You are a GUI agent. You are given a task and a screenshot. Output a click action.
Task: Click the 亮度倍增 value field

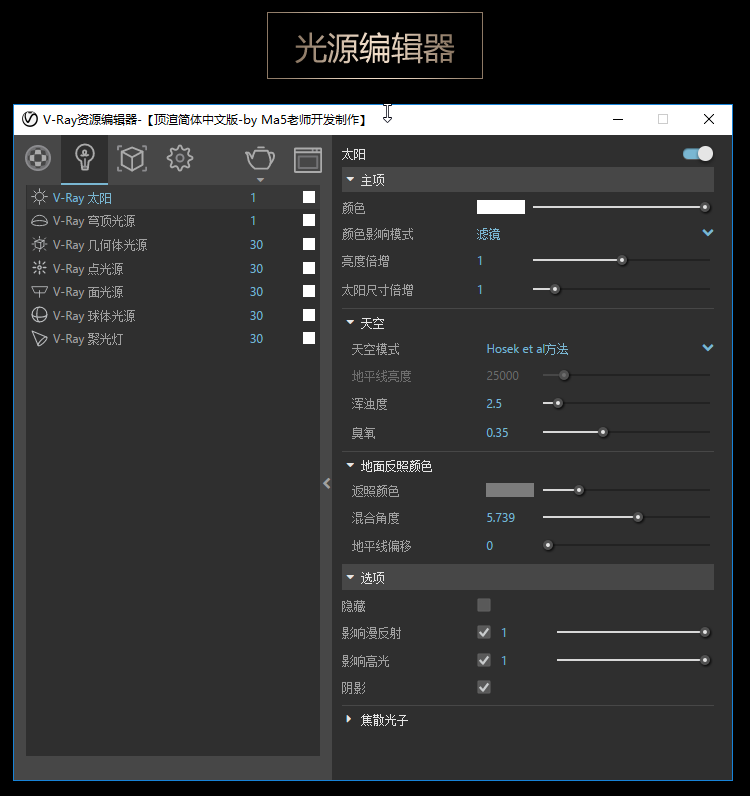tap(480, 261)
